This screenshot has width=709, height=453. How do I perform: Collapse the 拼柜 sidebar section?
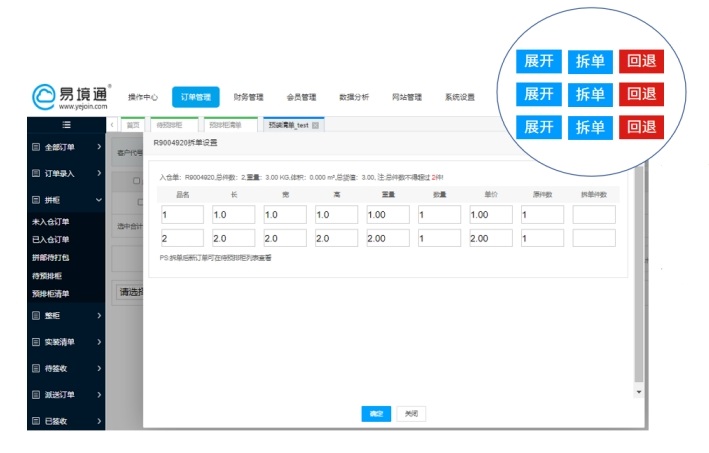point(99,201)
